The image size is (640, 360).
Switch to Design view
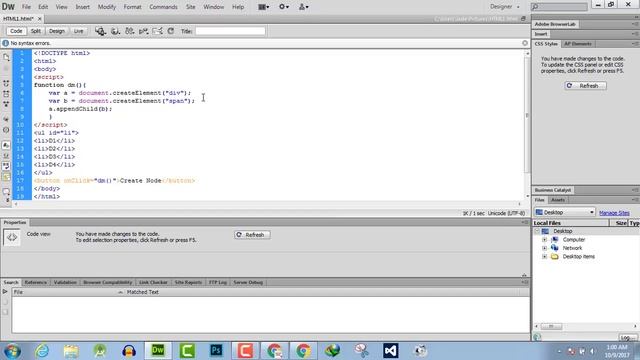click(x=57, y=31)
